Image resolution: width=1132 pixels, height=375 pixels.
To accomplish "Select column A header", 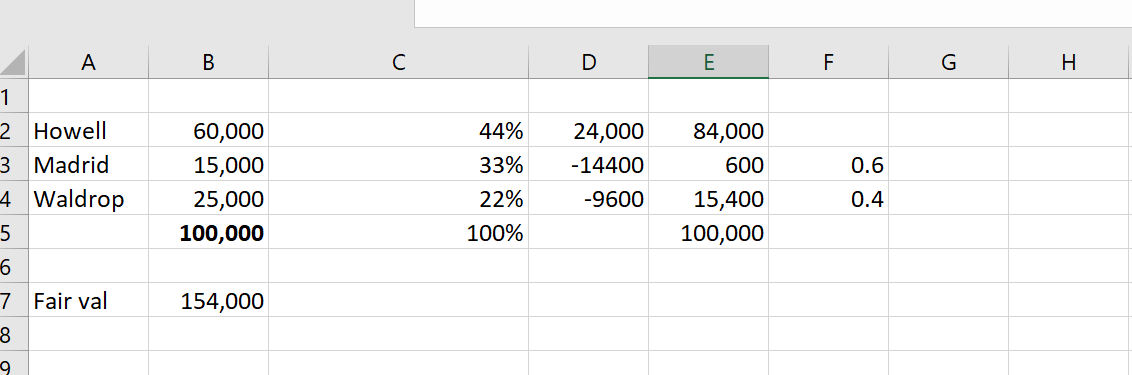I will (88, 62).
